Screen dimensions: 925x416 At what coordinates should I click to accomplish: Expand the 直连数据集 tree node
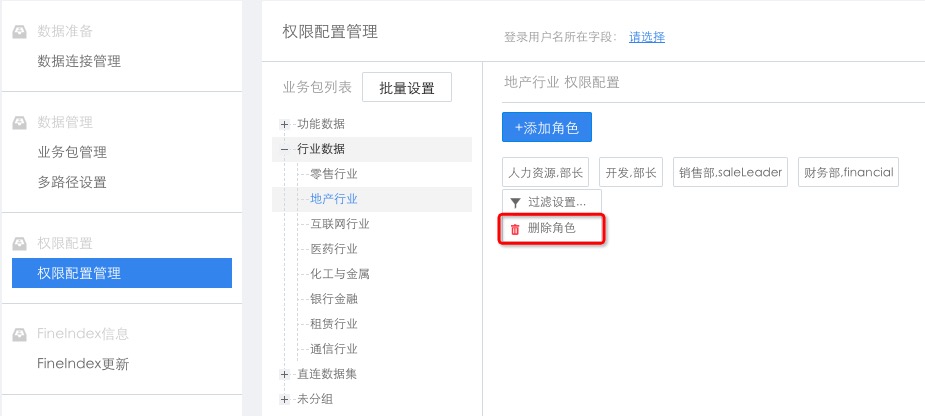point(285,374)
